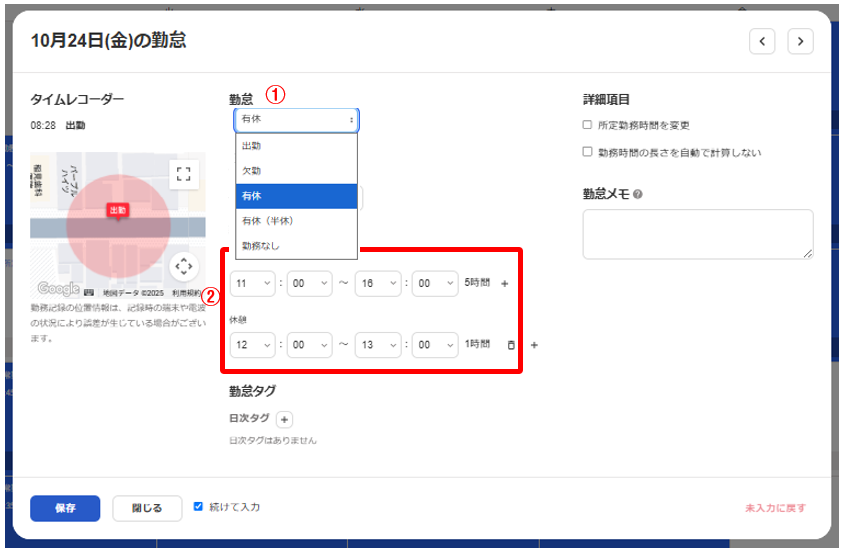Add another work time row with plus icon
This screenshot has height=556, width=845.
pyautogui.click(x=504, y=284)
